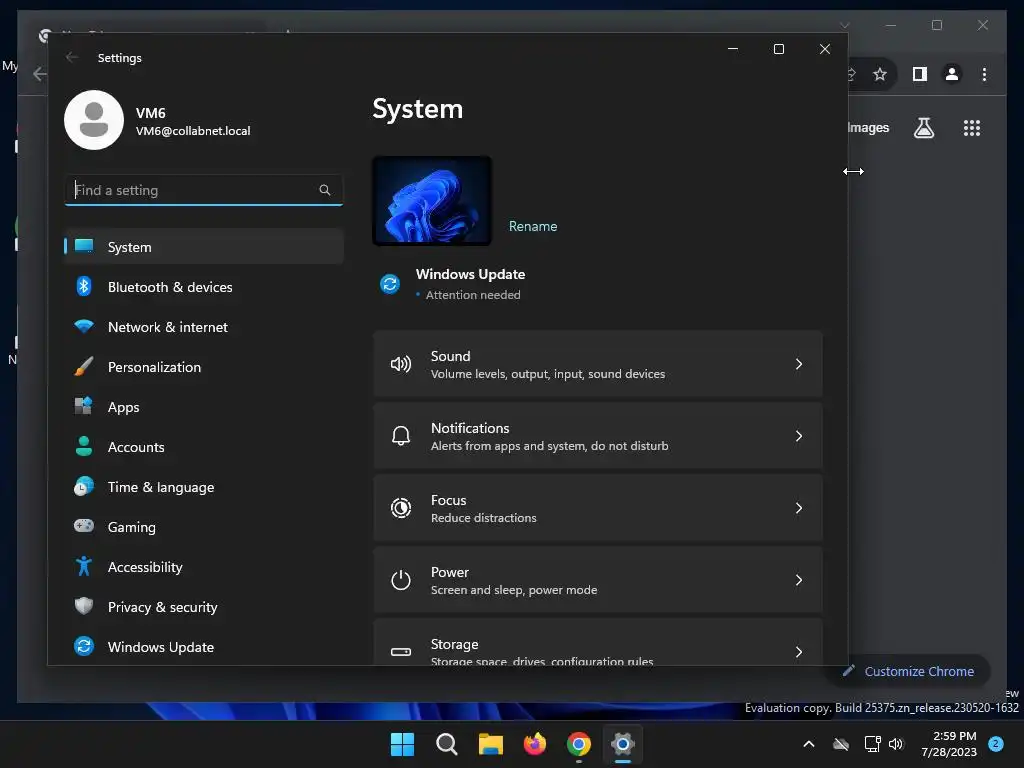The image size is (1024, 768).
Task: Click the Time & language clock icon
Action: pyautogui.click(x=84, y=486)
